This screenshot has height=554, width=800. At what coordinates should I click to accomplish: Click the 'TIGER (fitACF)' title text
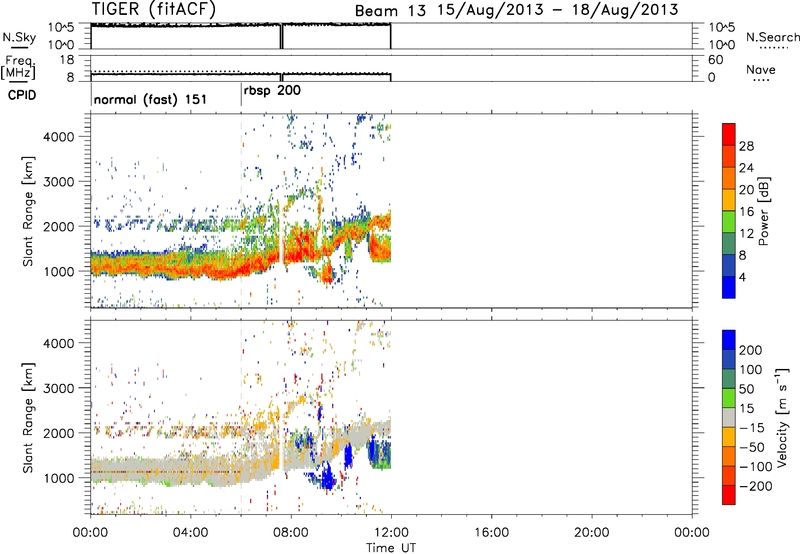click(x=154, y=9)
